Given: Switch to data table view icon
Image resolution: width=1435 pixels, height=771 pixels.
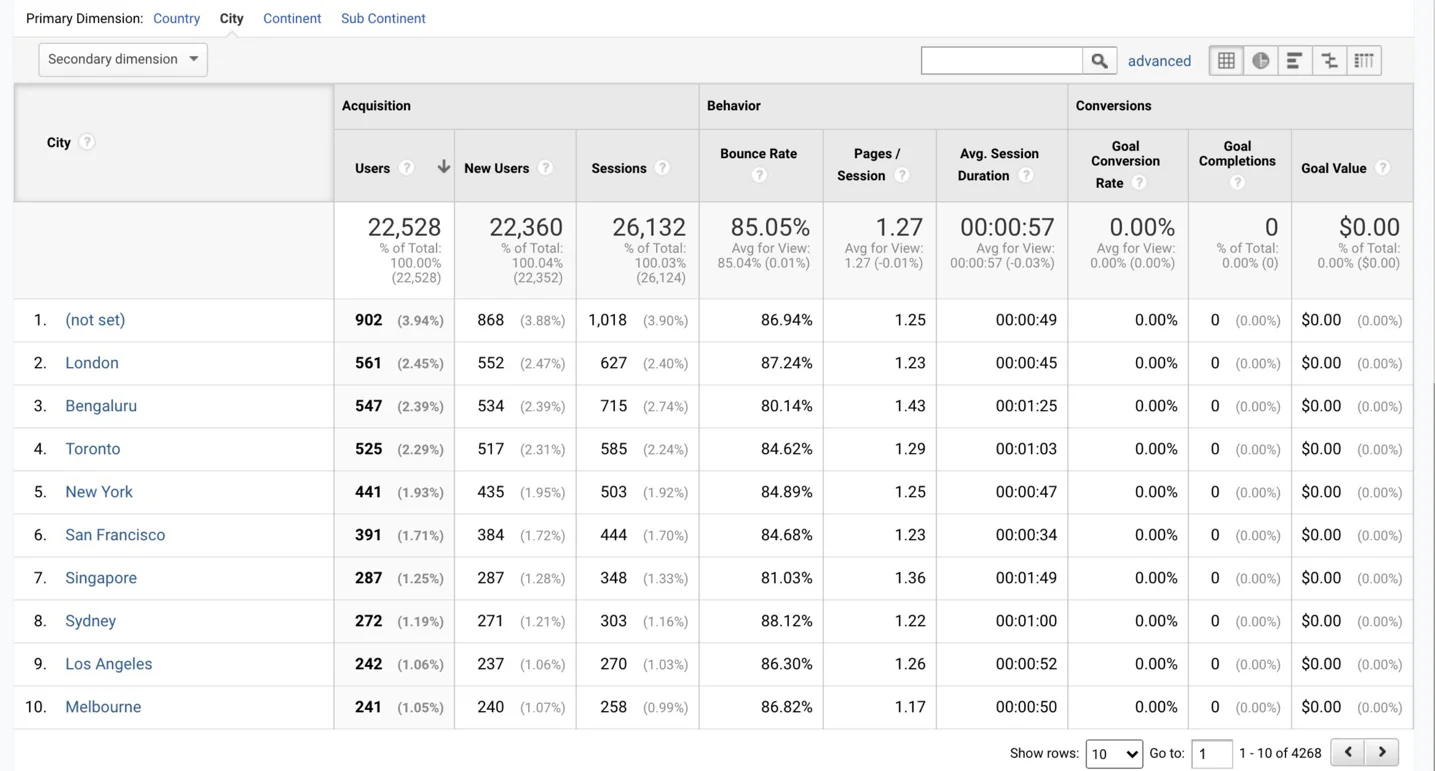Looking at the screenshot, I should click(1226, 61).
